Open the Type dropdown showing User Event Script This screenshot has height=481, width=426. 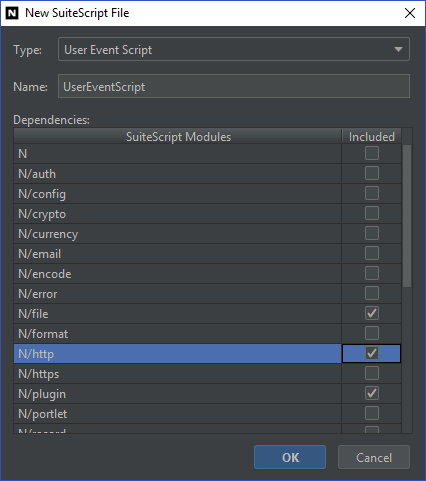pos(234,49)
